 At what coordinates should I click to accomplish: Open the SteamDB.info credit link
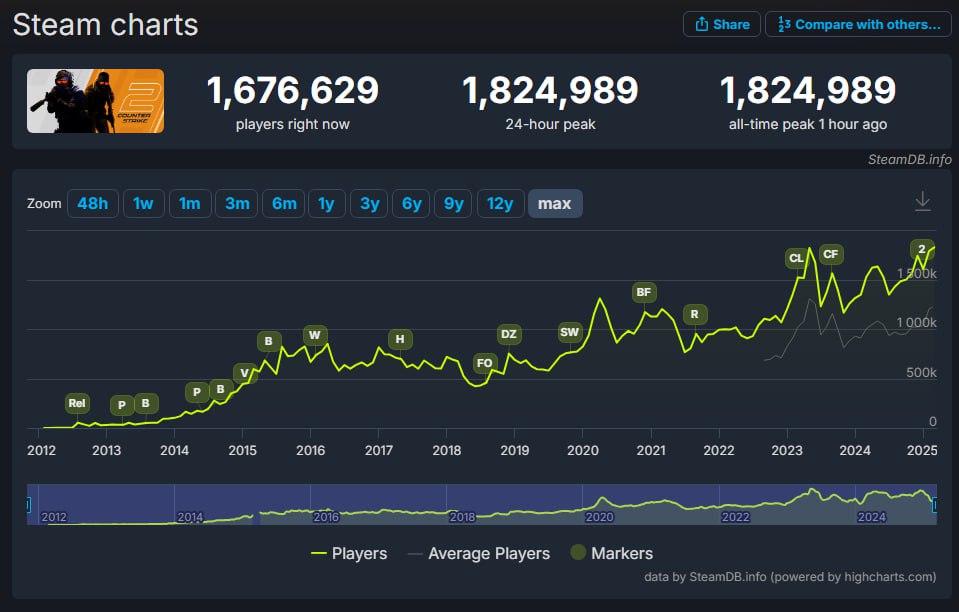(x=908, y=159)
